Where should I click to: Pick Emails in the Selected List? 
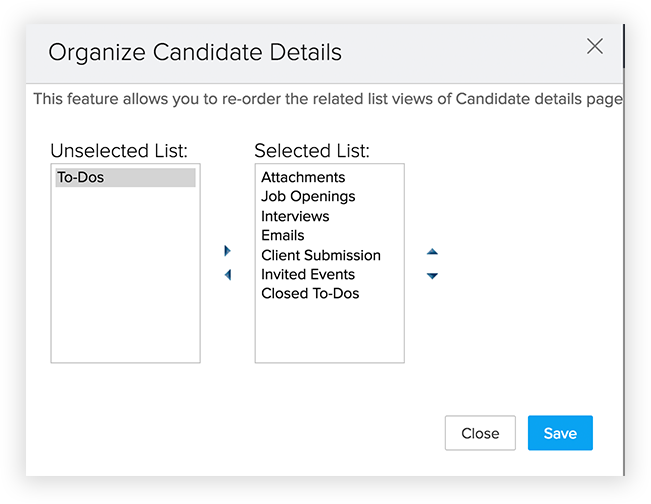point(283,235)
